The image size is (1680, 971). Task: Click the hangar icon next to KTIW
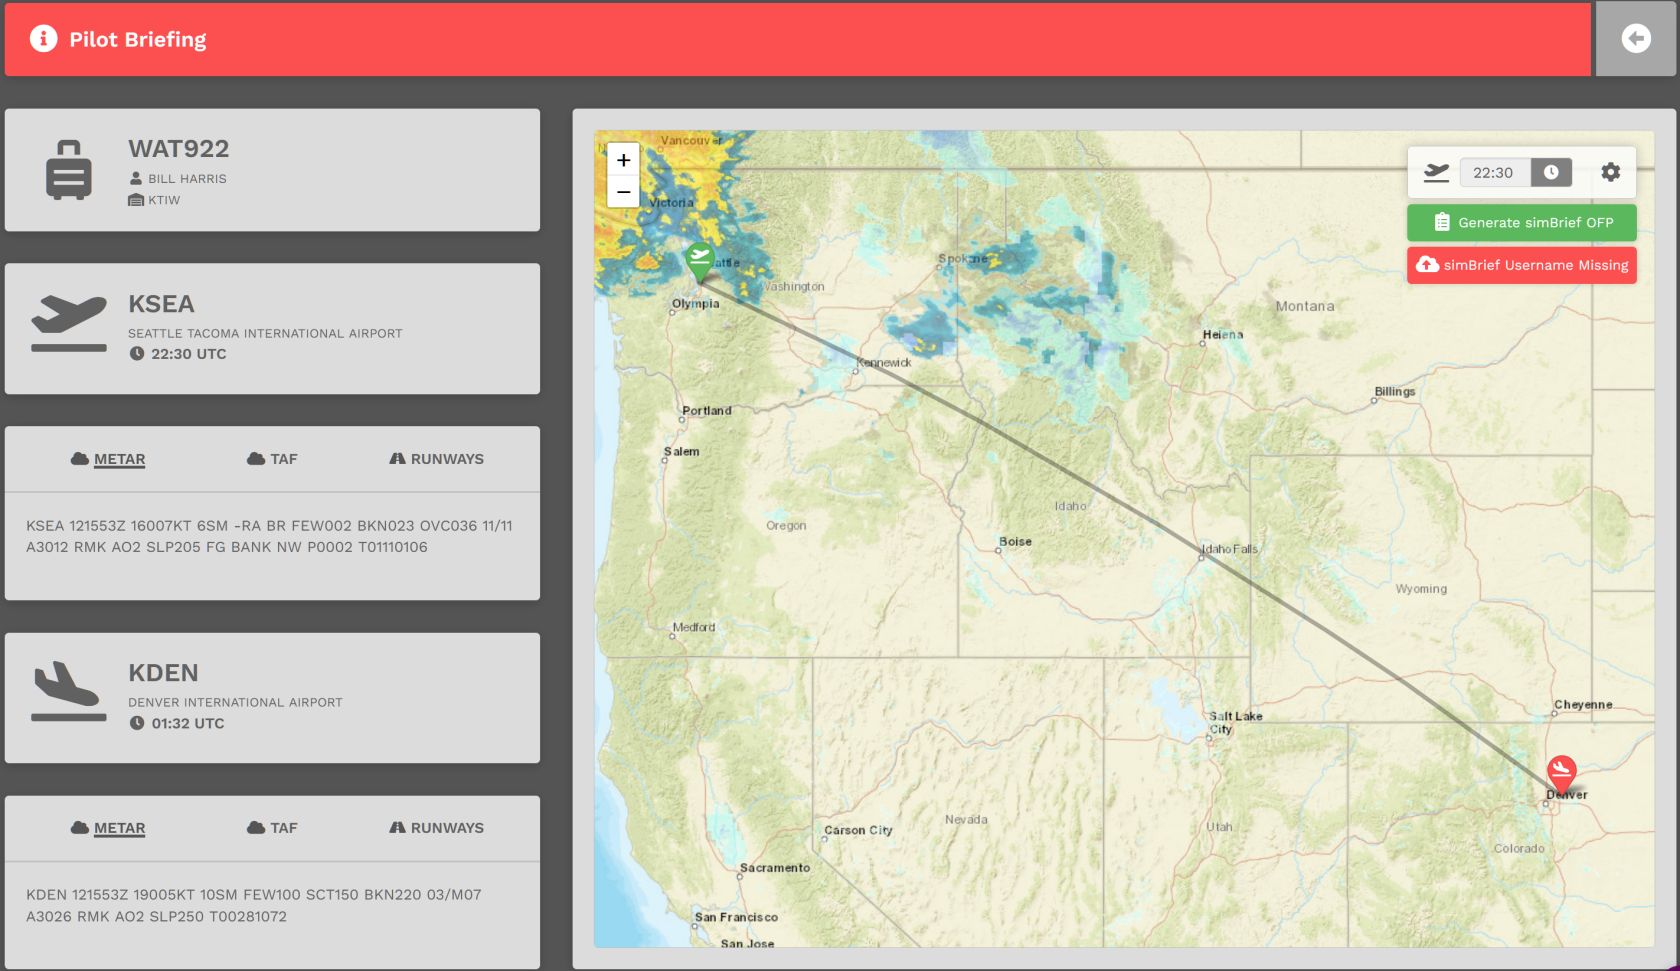point(136,200)
